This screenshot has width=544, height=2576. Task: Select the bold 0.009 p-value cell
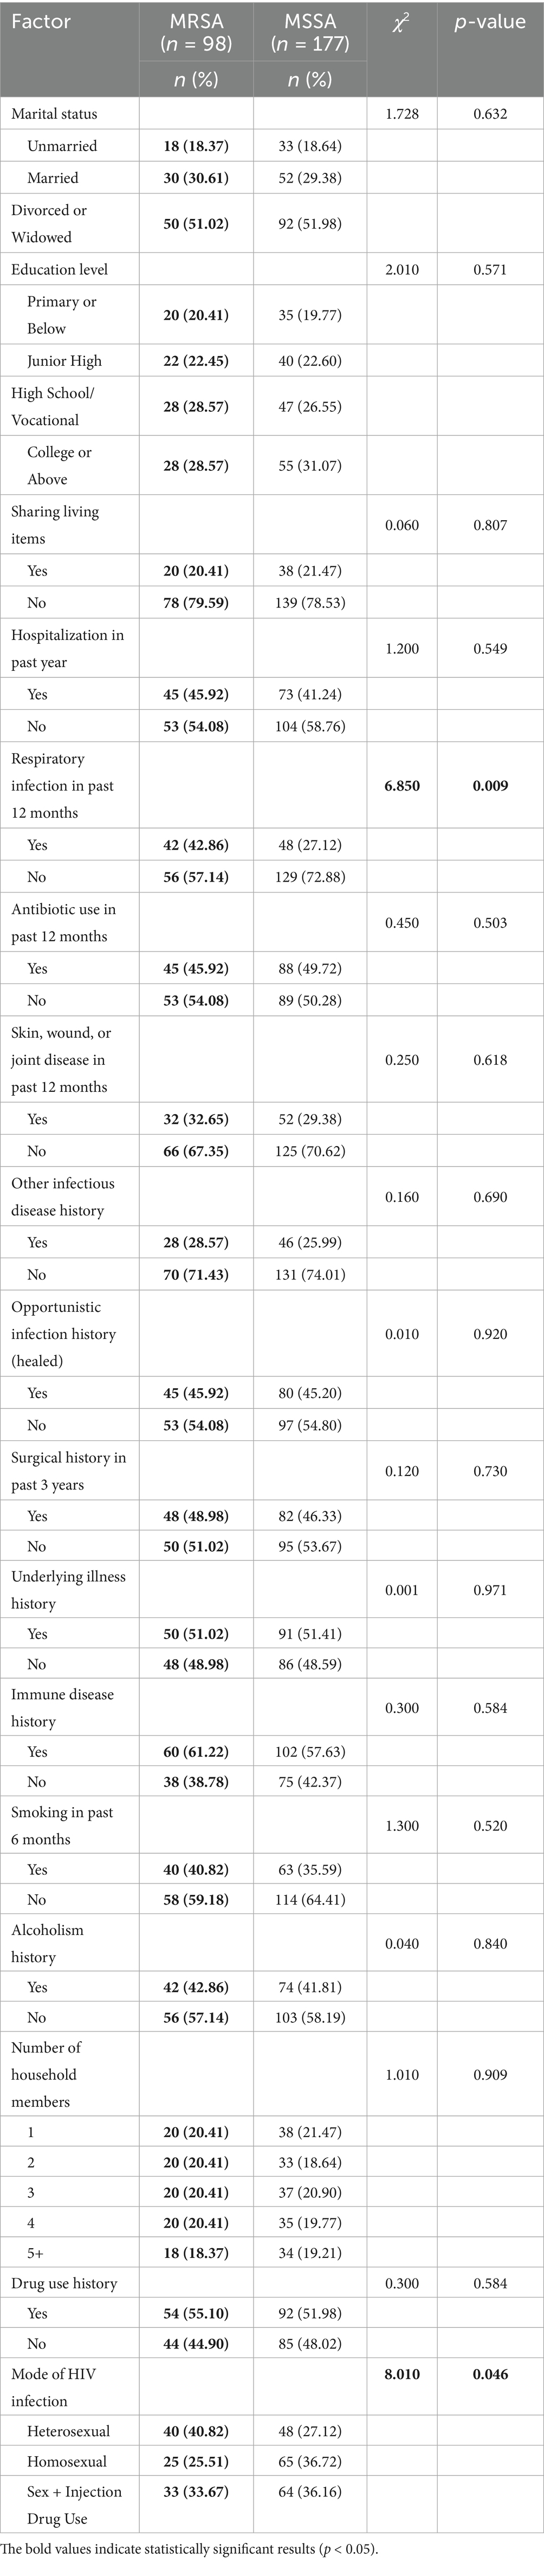click(490, 786)
